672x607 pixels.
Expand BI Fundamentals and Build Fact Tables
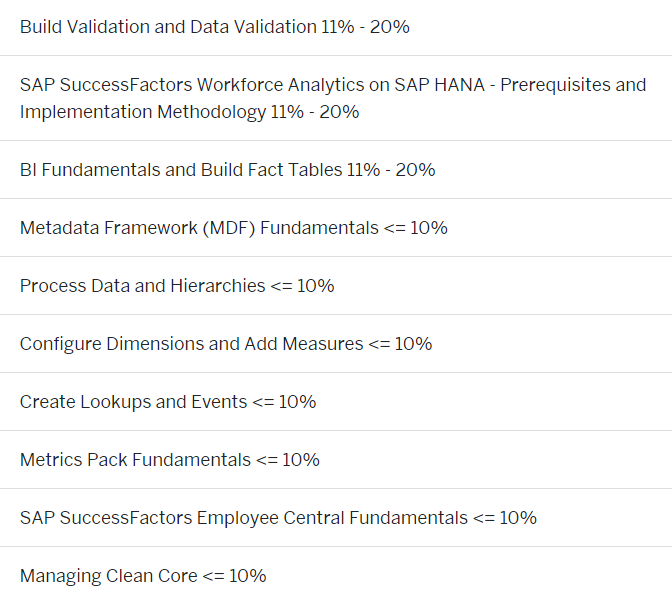[336, 170]
